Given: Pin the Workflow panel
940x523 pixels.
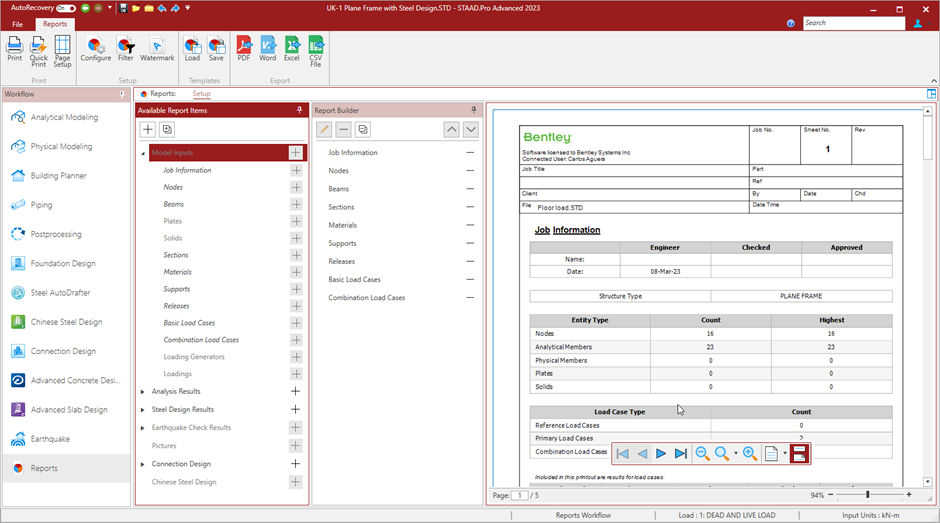Looking at the screenshot, I should [x=122, y=94].
